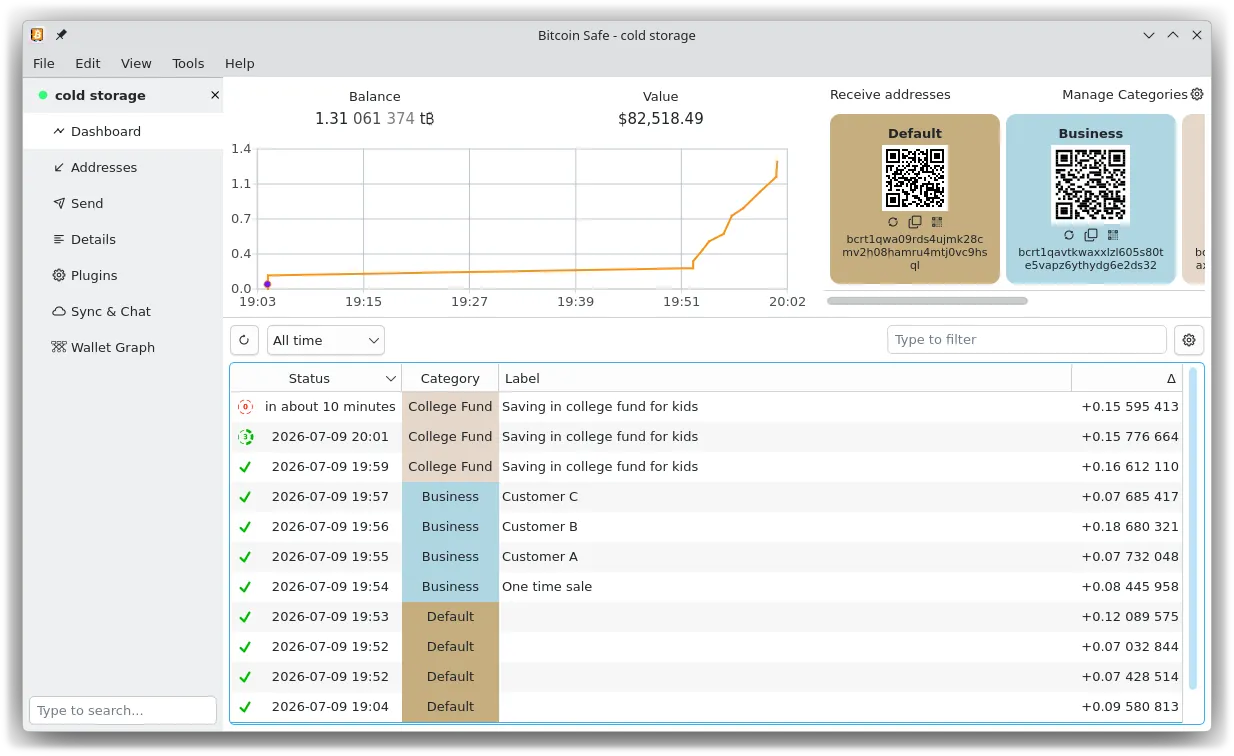Open the Help menu
This screenshot has height=756, width=1234.
pyautogui.click(x=240, y=63)
